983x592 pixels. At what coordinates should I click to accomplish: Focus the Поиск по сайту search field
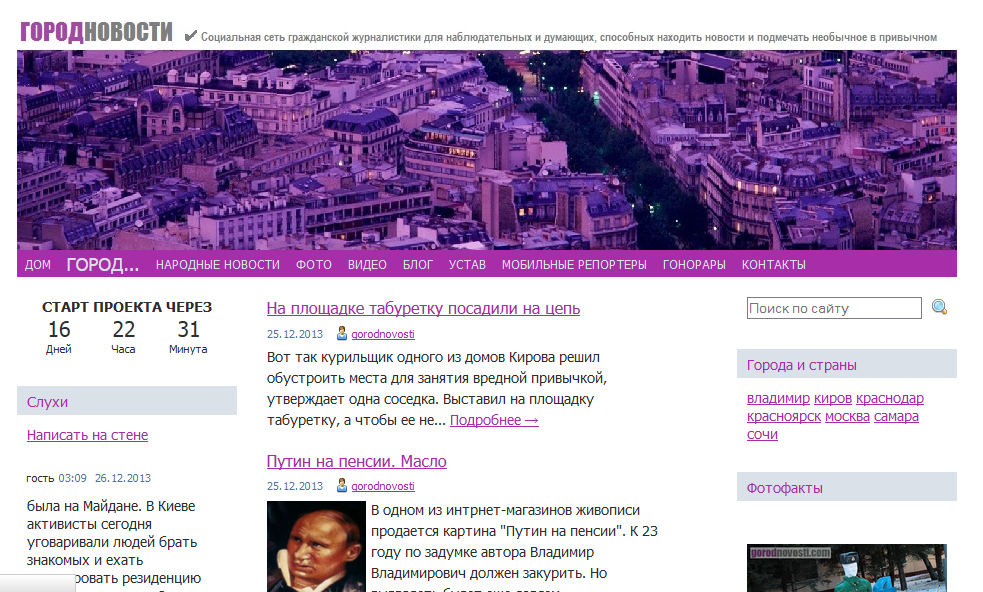tap(834, 308)
